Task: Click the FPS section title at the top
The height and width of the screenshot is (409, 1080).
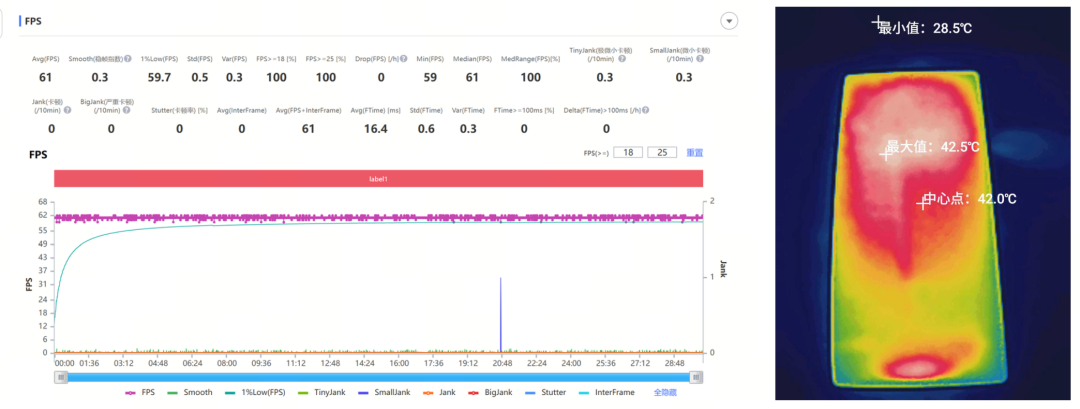Action: 33,21
